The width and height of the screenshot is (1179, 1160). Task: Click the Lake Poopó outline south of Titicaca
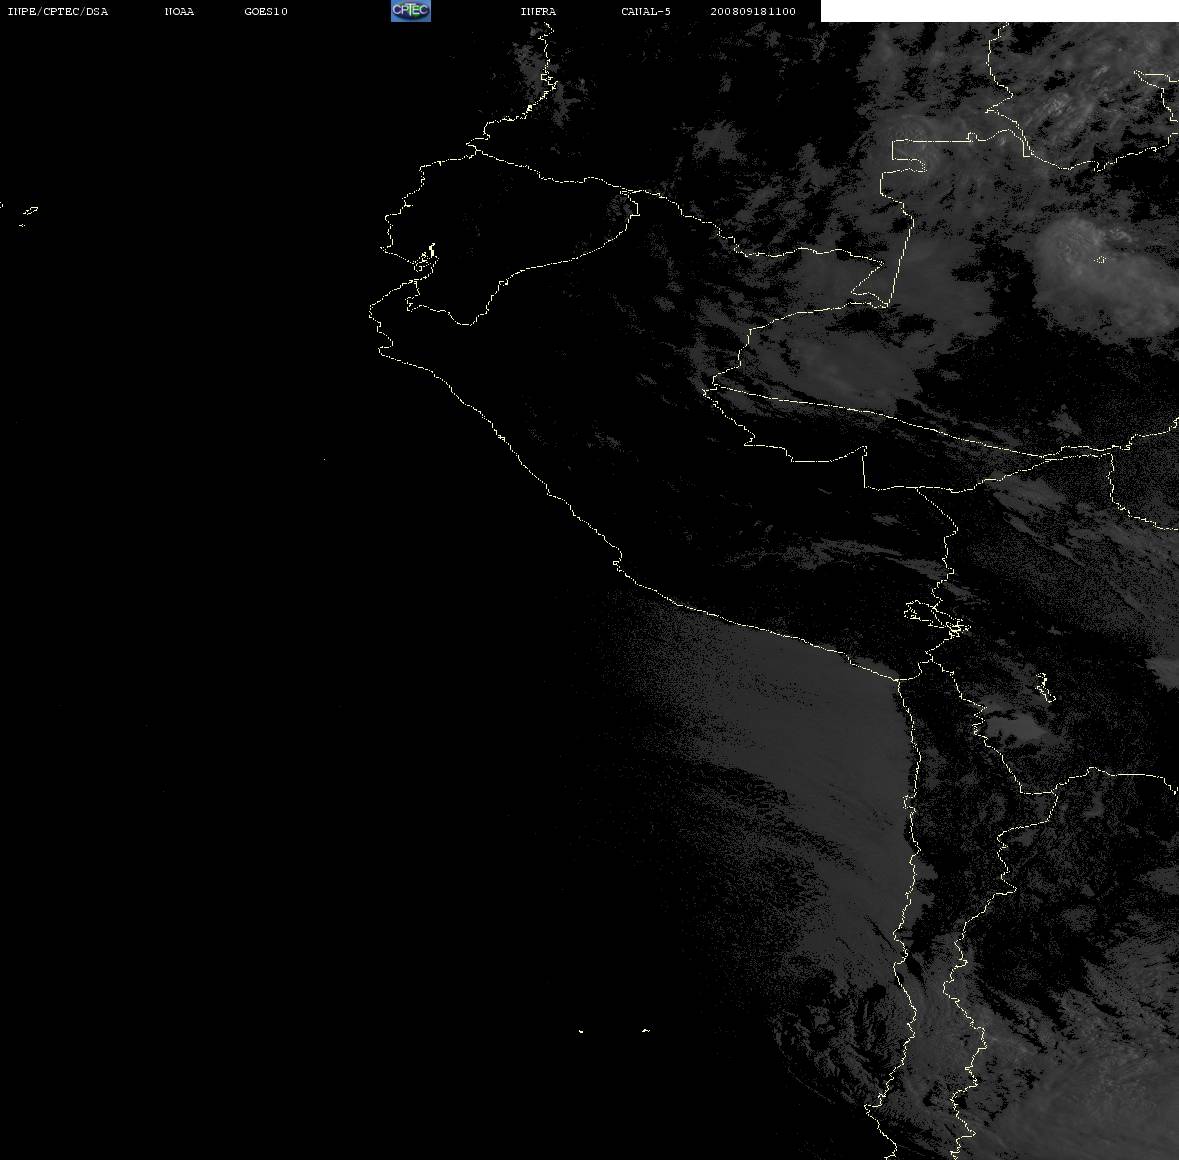point(1045,687)
